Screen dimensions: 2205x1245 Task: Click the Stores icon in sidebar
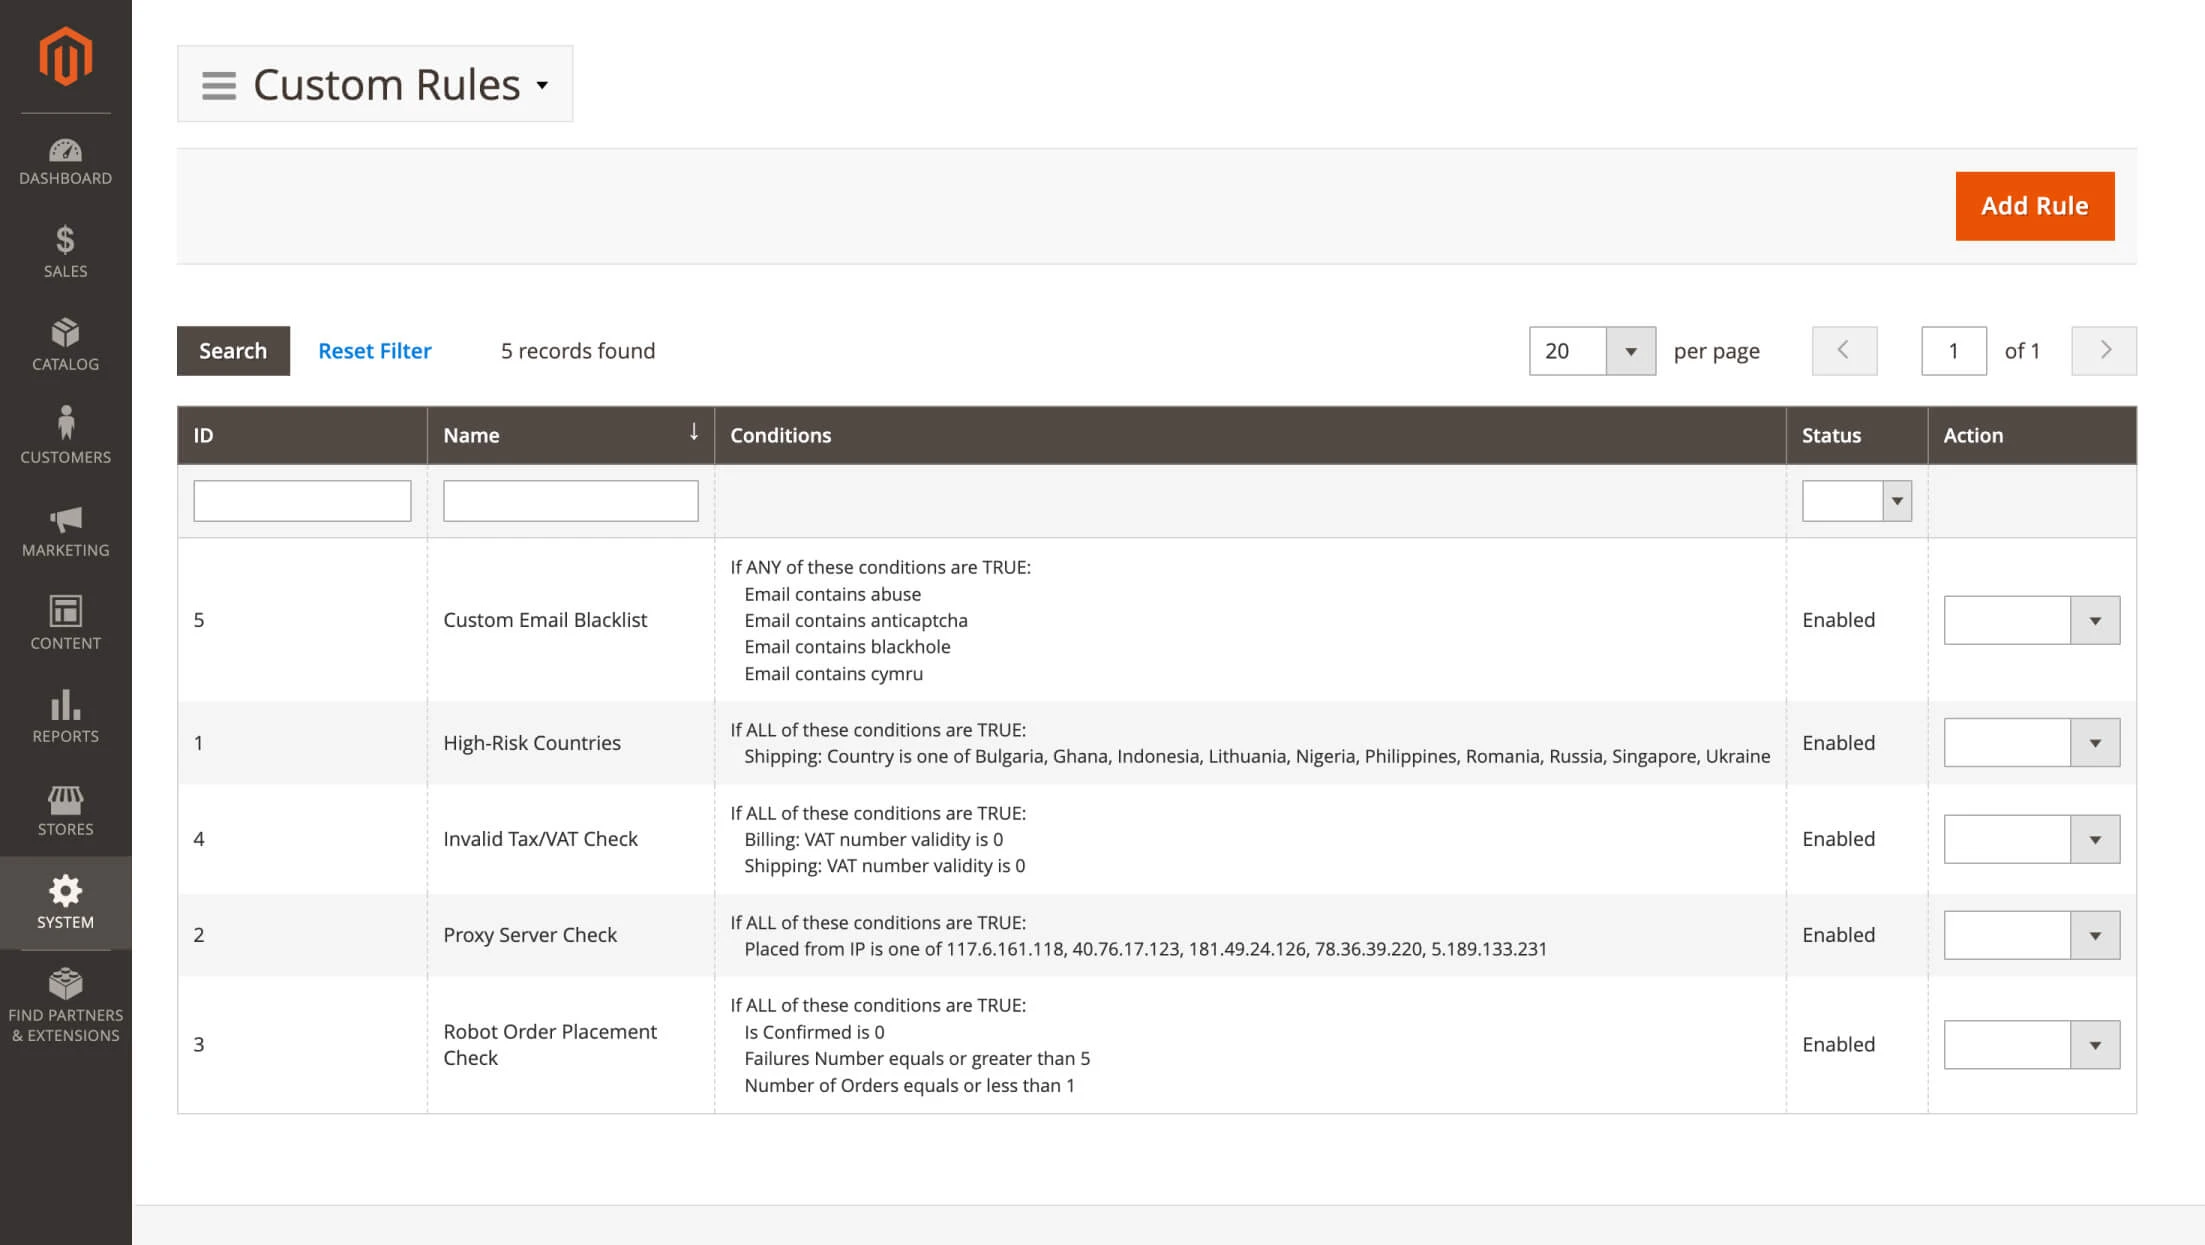tap(65, 810)
